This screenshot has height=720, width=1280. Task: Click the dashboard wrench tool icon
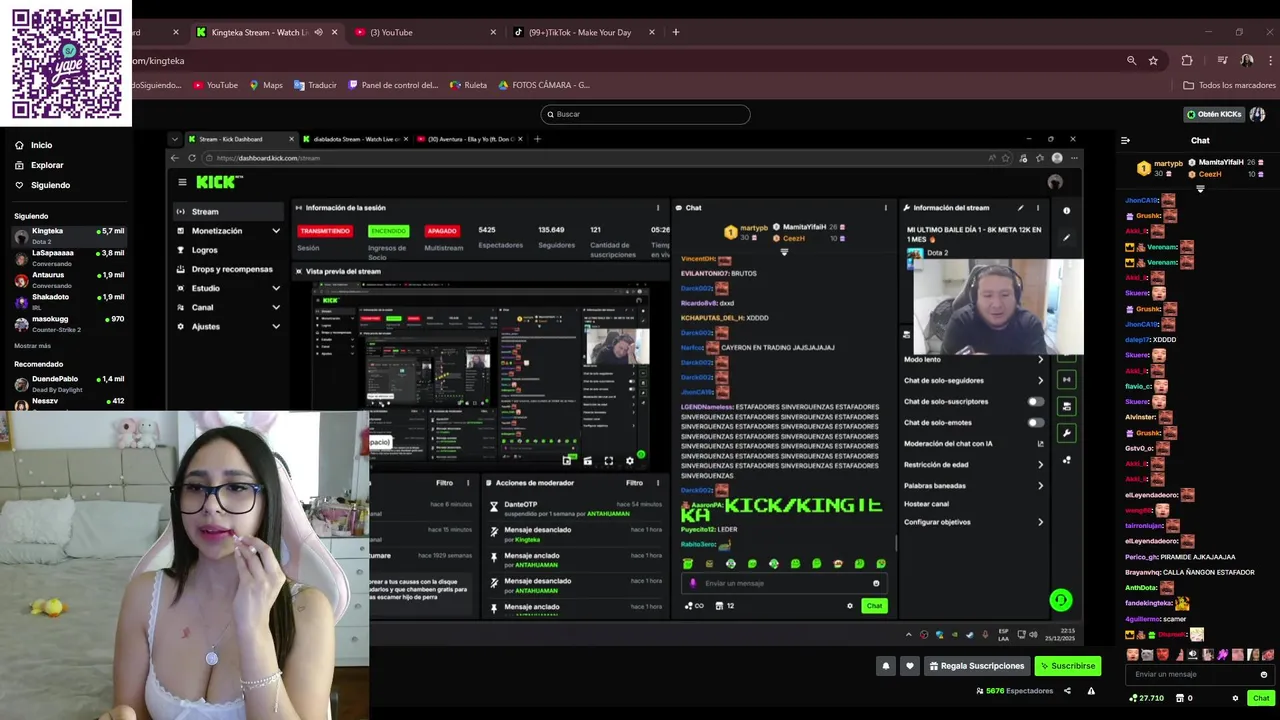click(1067, 433)
